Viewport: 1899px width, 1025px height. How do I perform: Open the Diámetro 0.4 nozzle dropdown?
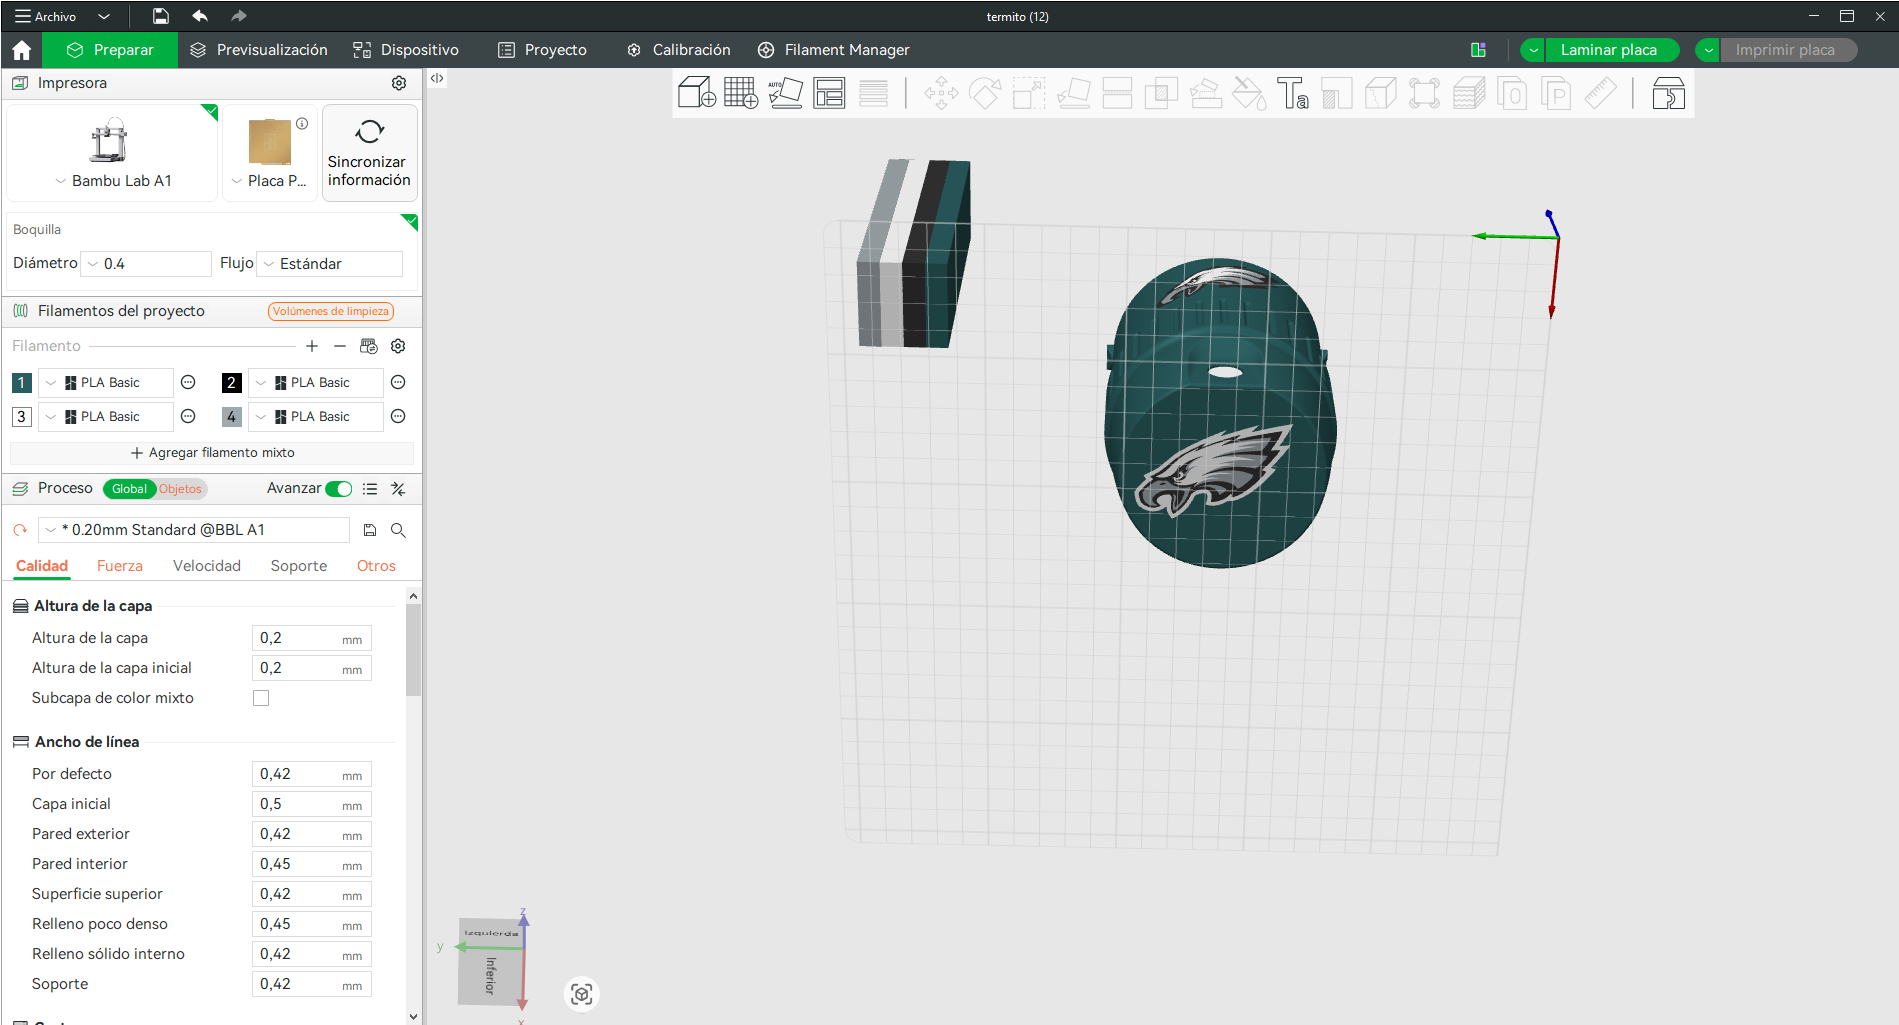tap(146, 264)
